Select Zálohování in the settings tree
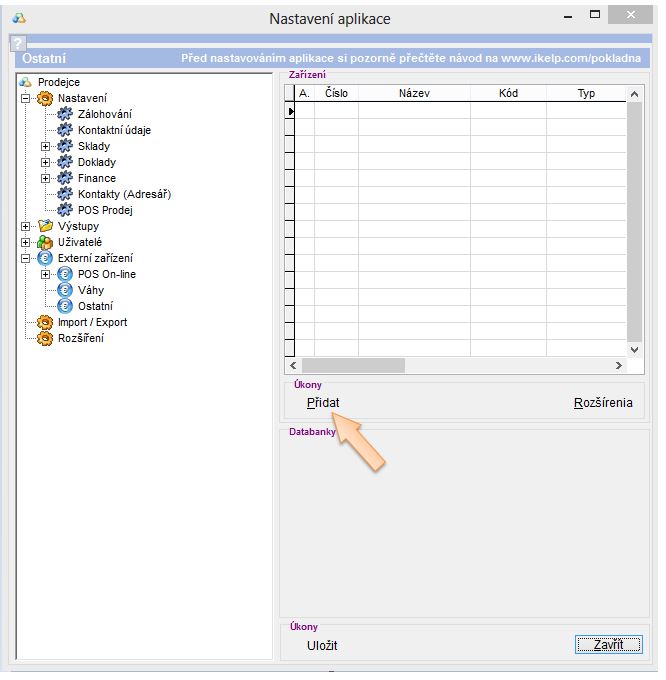Screen dimensions: 666x680 [105, 114]
